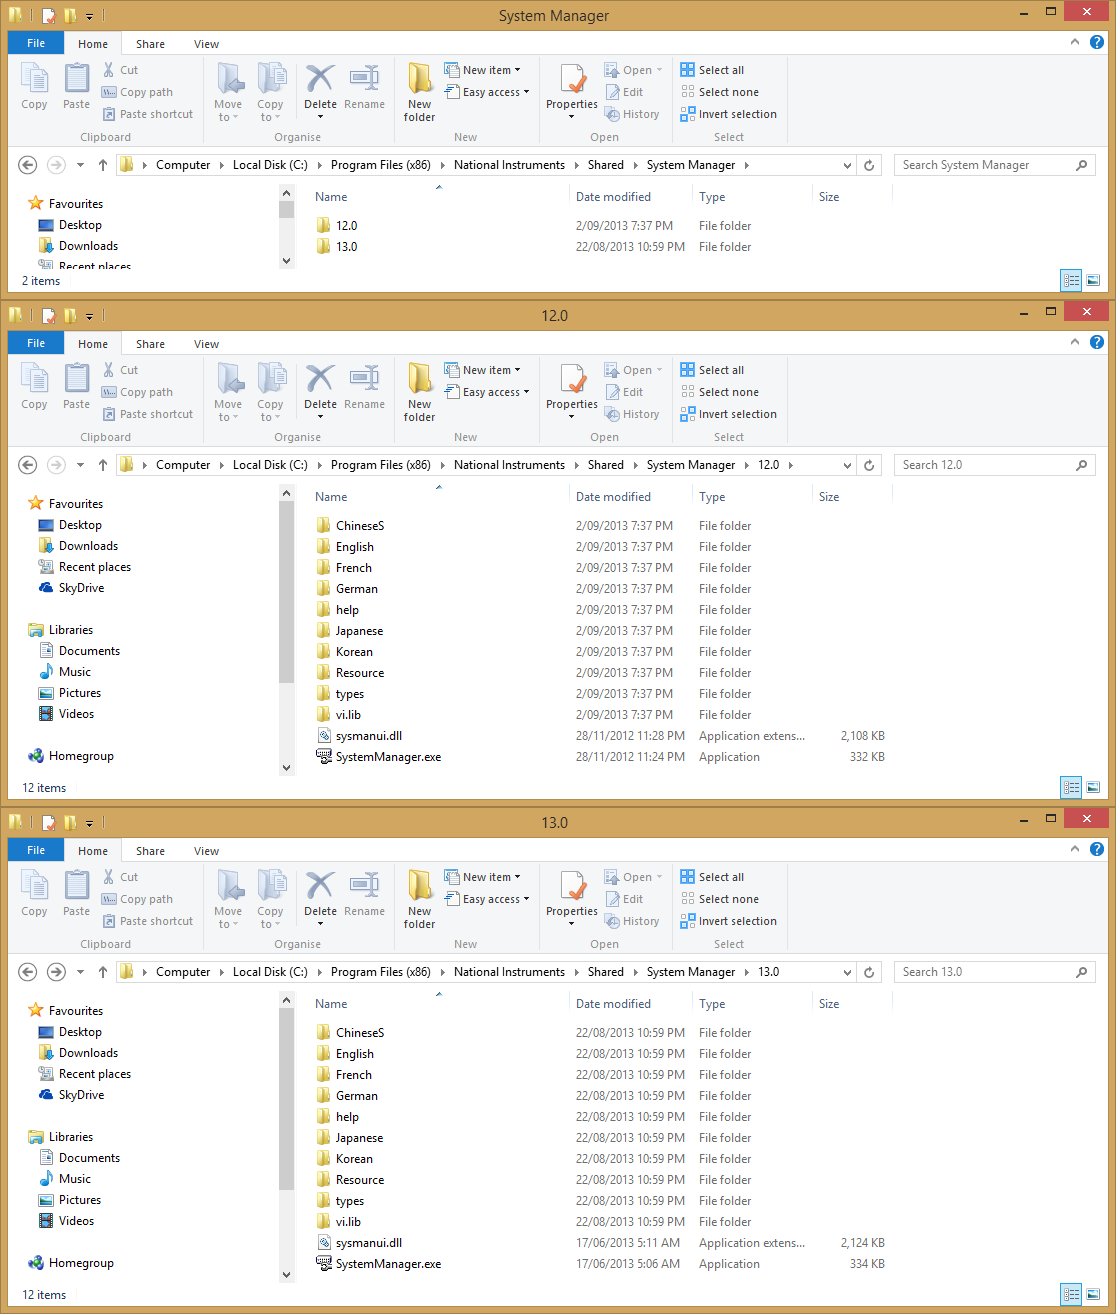The height and width of the screenshot is (1314, 1116).
Task: Click Forward arrow in the 13.0 window
Action: (x=56, y=972)
